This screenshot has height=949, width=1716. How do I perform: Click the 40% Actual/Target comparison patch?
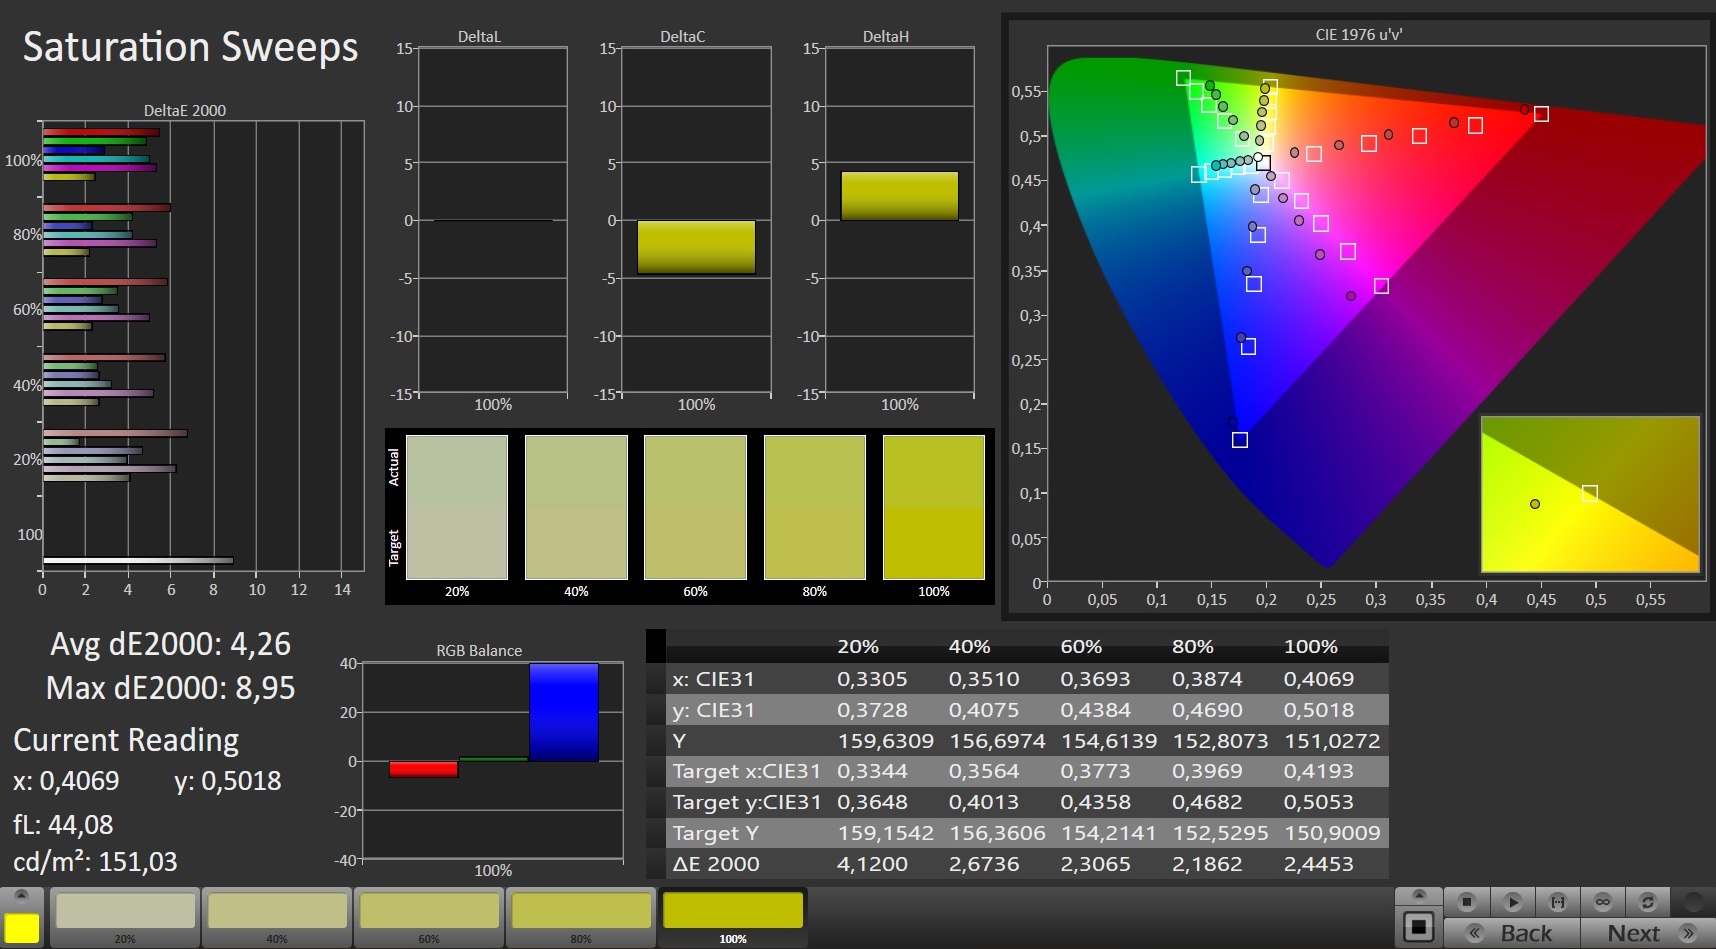(576, 507)
